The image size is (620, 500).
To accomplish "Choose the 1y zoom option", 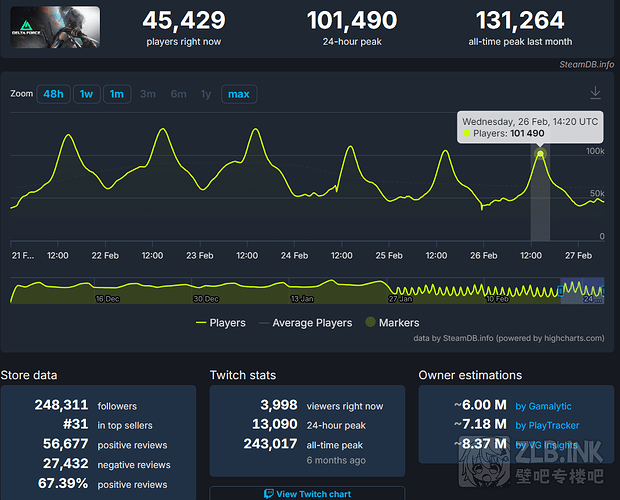I will click(x=206, y=94).
